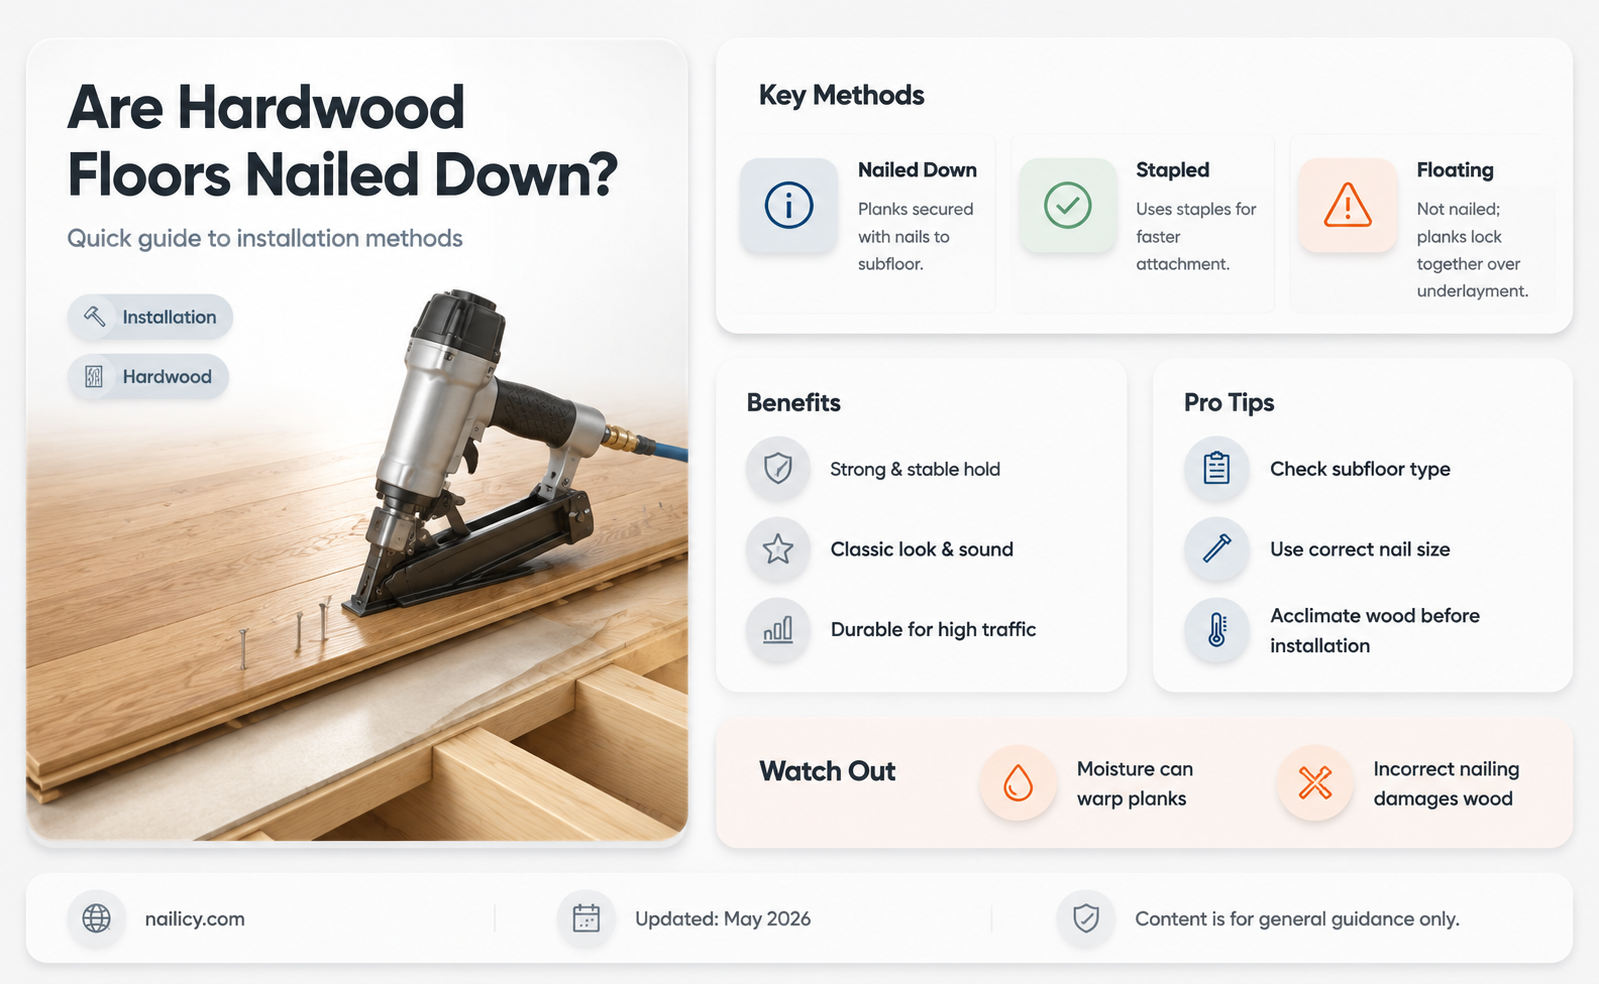Click the warning triangle icon beside Floating

[1347, 205]
